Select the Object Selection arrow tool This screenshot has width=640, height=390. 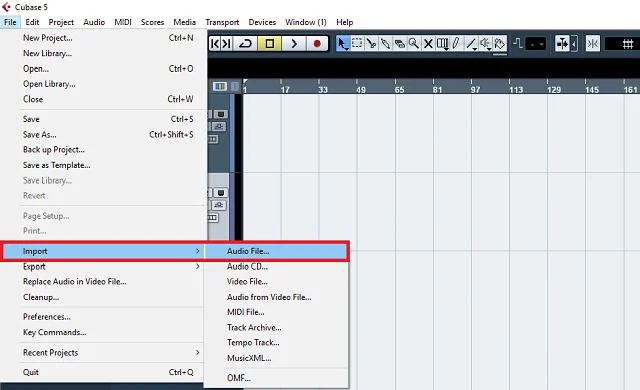point(342,43)
